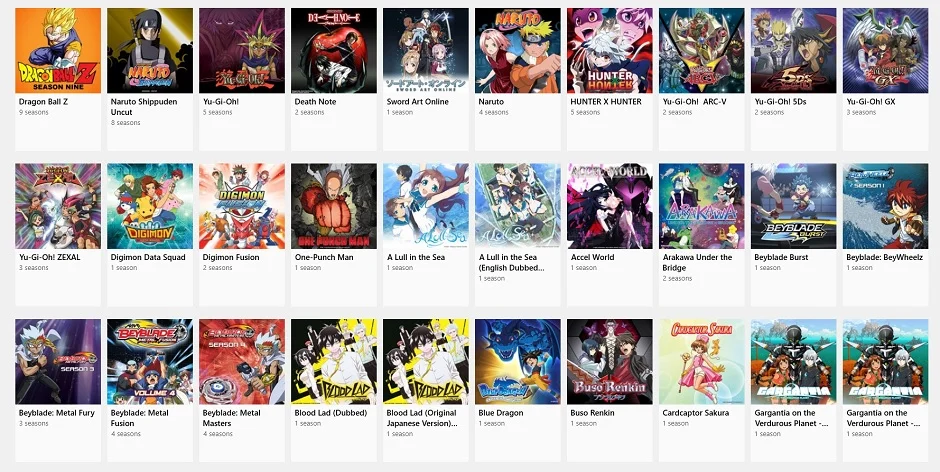Open the Dragon Ball Z cover art
940x472 pixels.
(58, 50)
